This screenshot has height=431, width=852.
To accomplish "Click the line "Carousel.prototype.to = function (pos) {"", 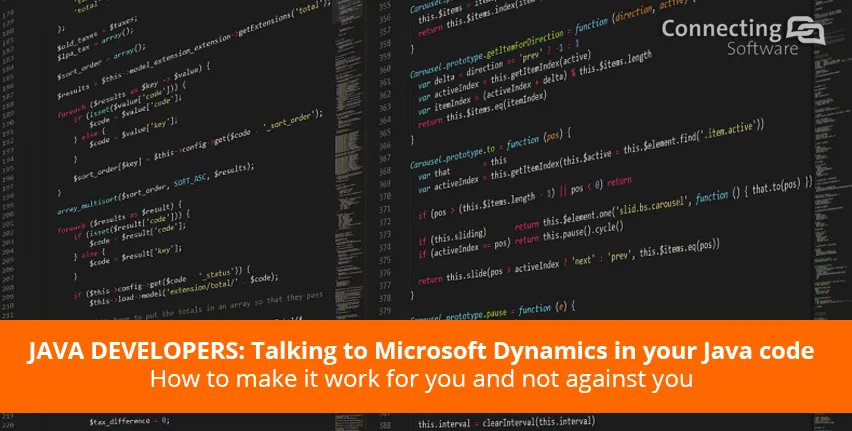I will point(490,148).
